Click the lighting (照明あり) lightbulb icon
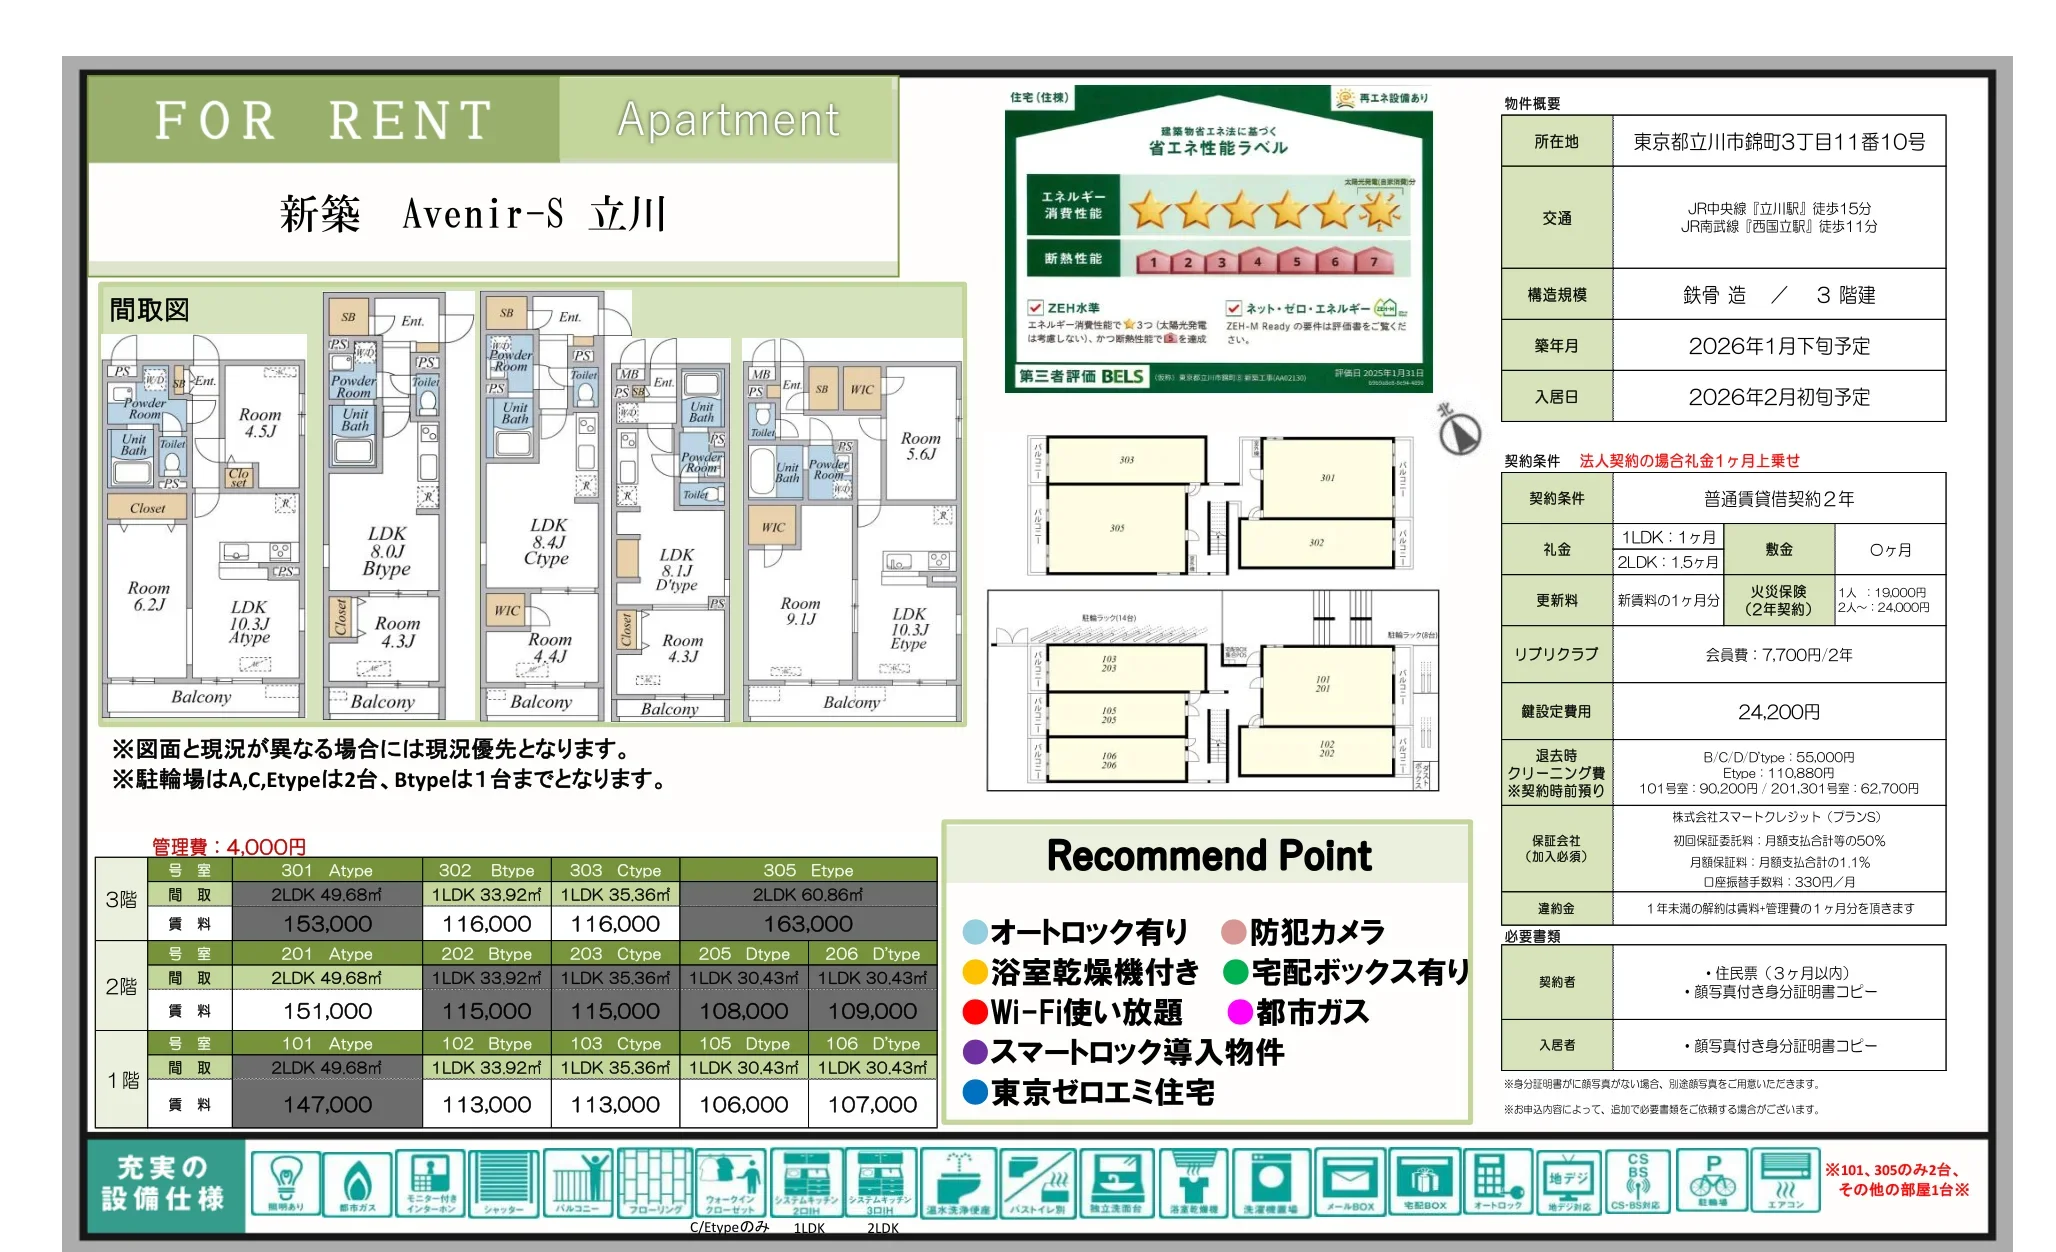This screenshot has height=1252, width=2056. 285,1182
